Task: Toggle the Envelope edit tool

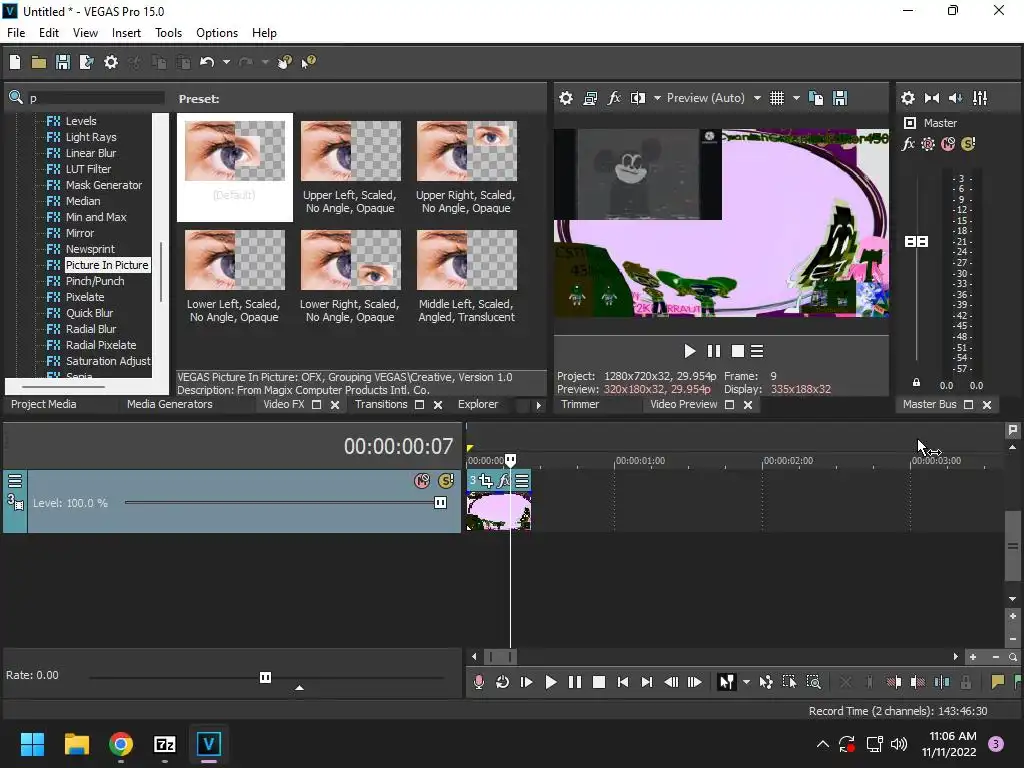Action: click(765, 682)
